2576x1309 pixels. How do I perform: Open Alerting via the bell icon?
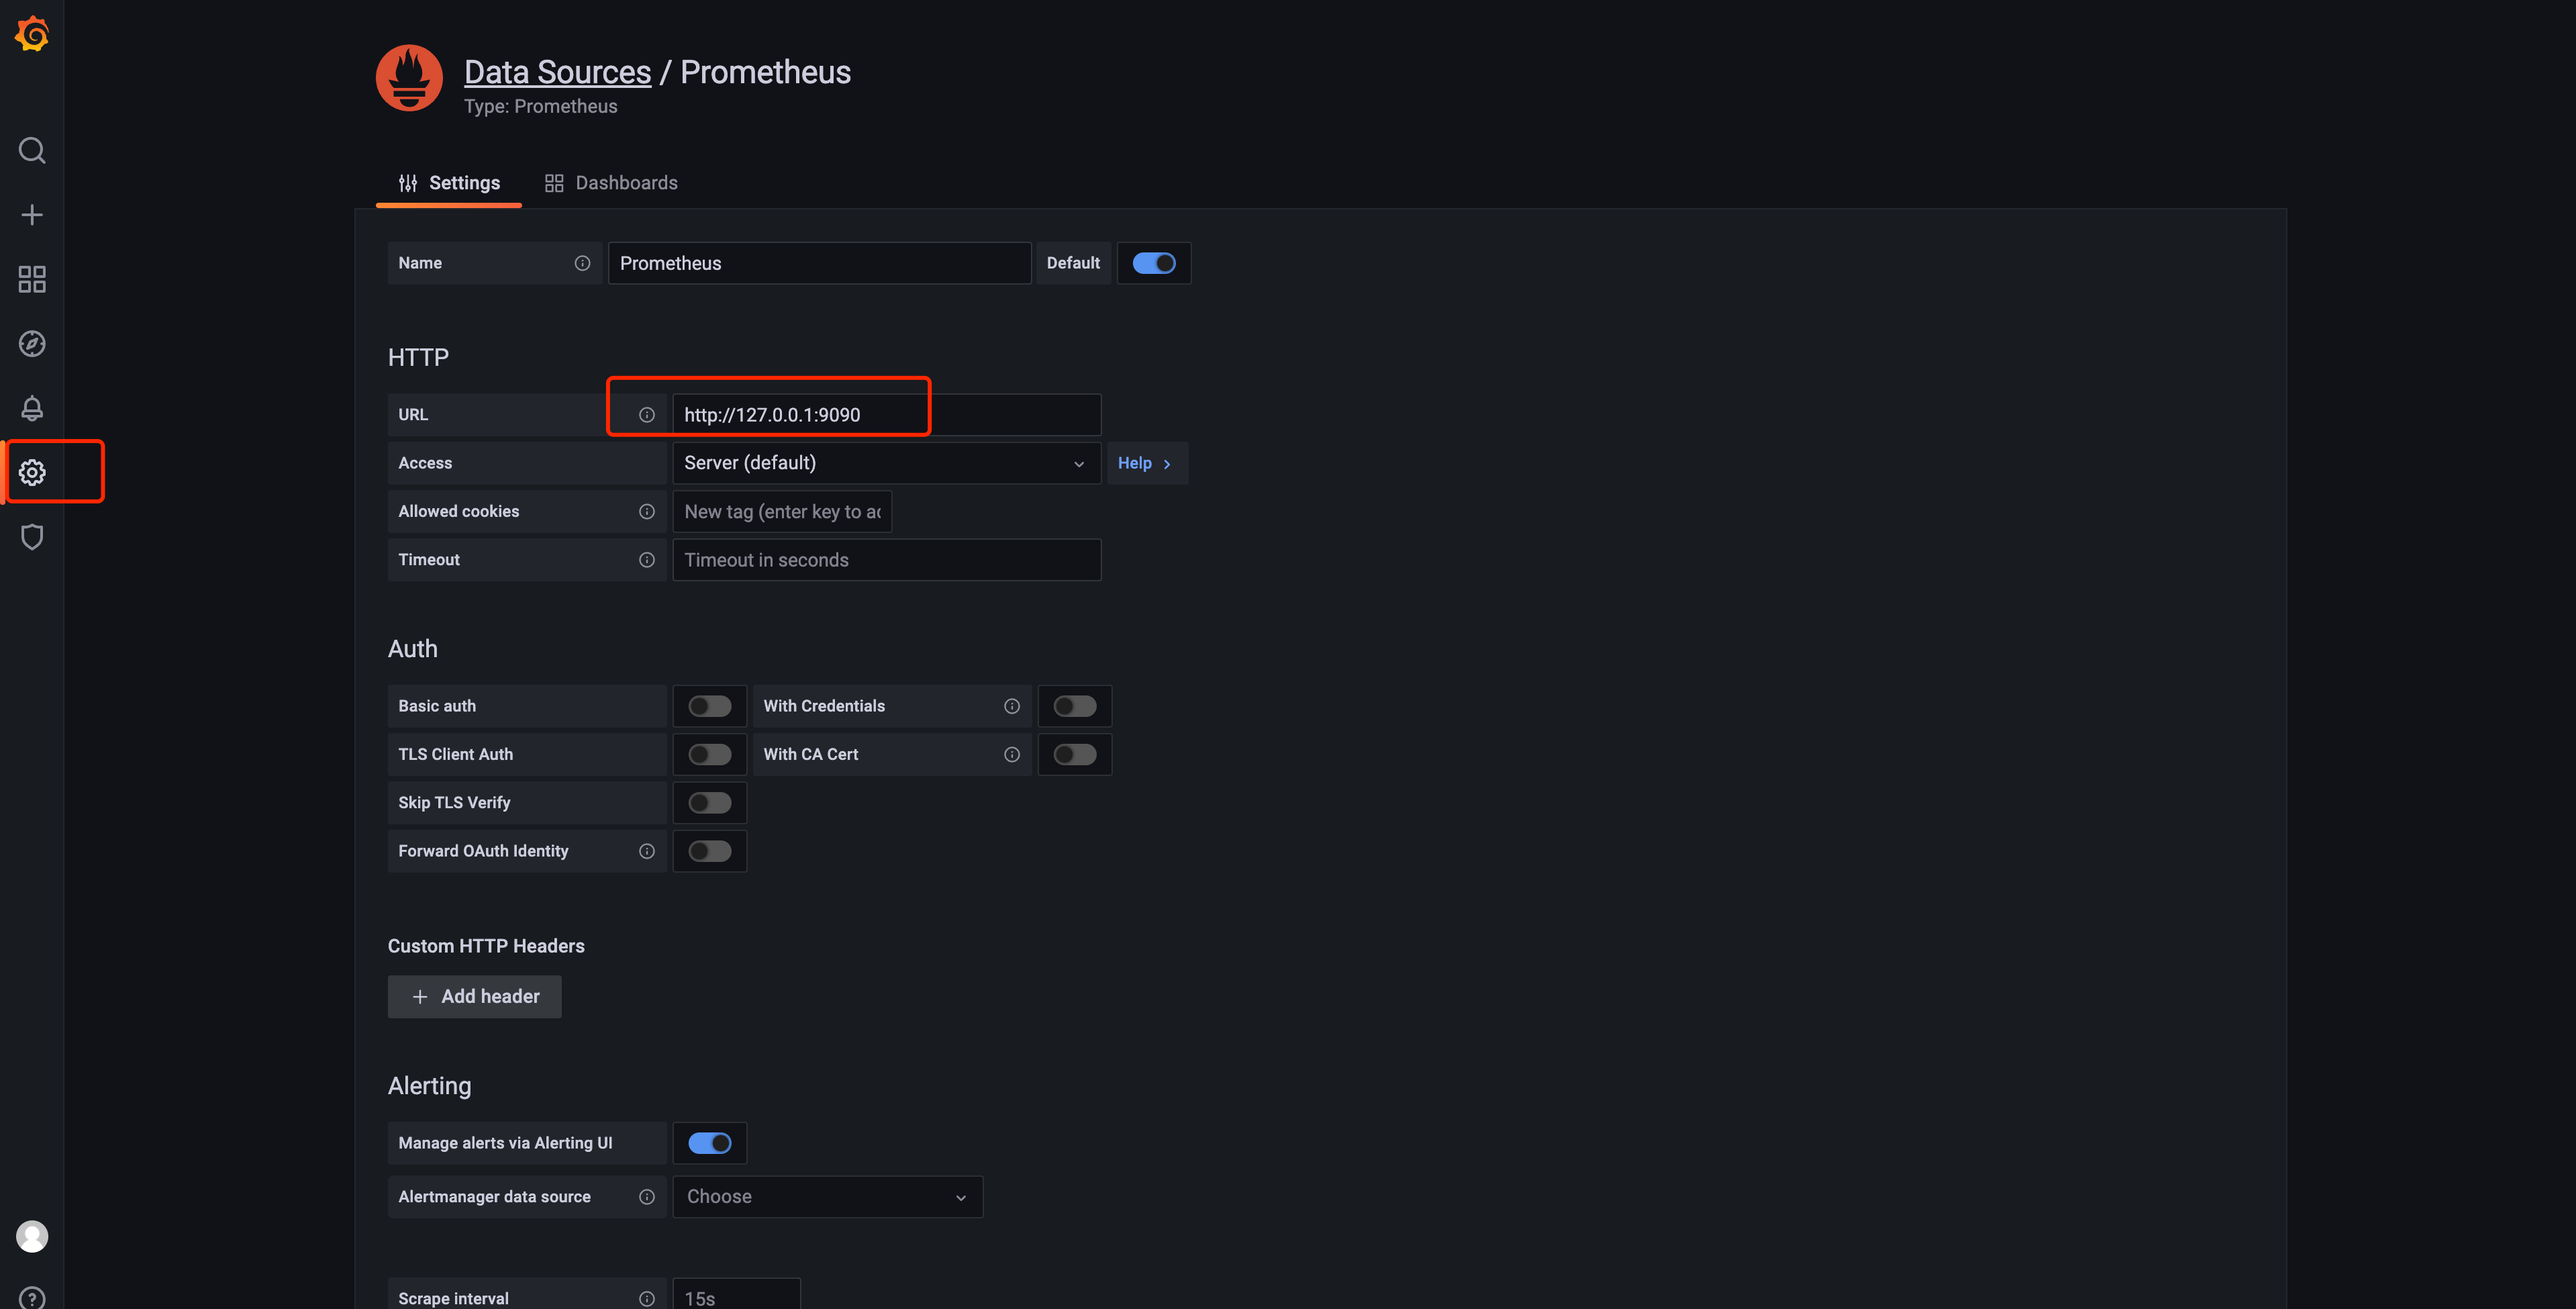[x=31, y=407]
